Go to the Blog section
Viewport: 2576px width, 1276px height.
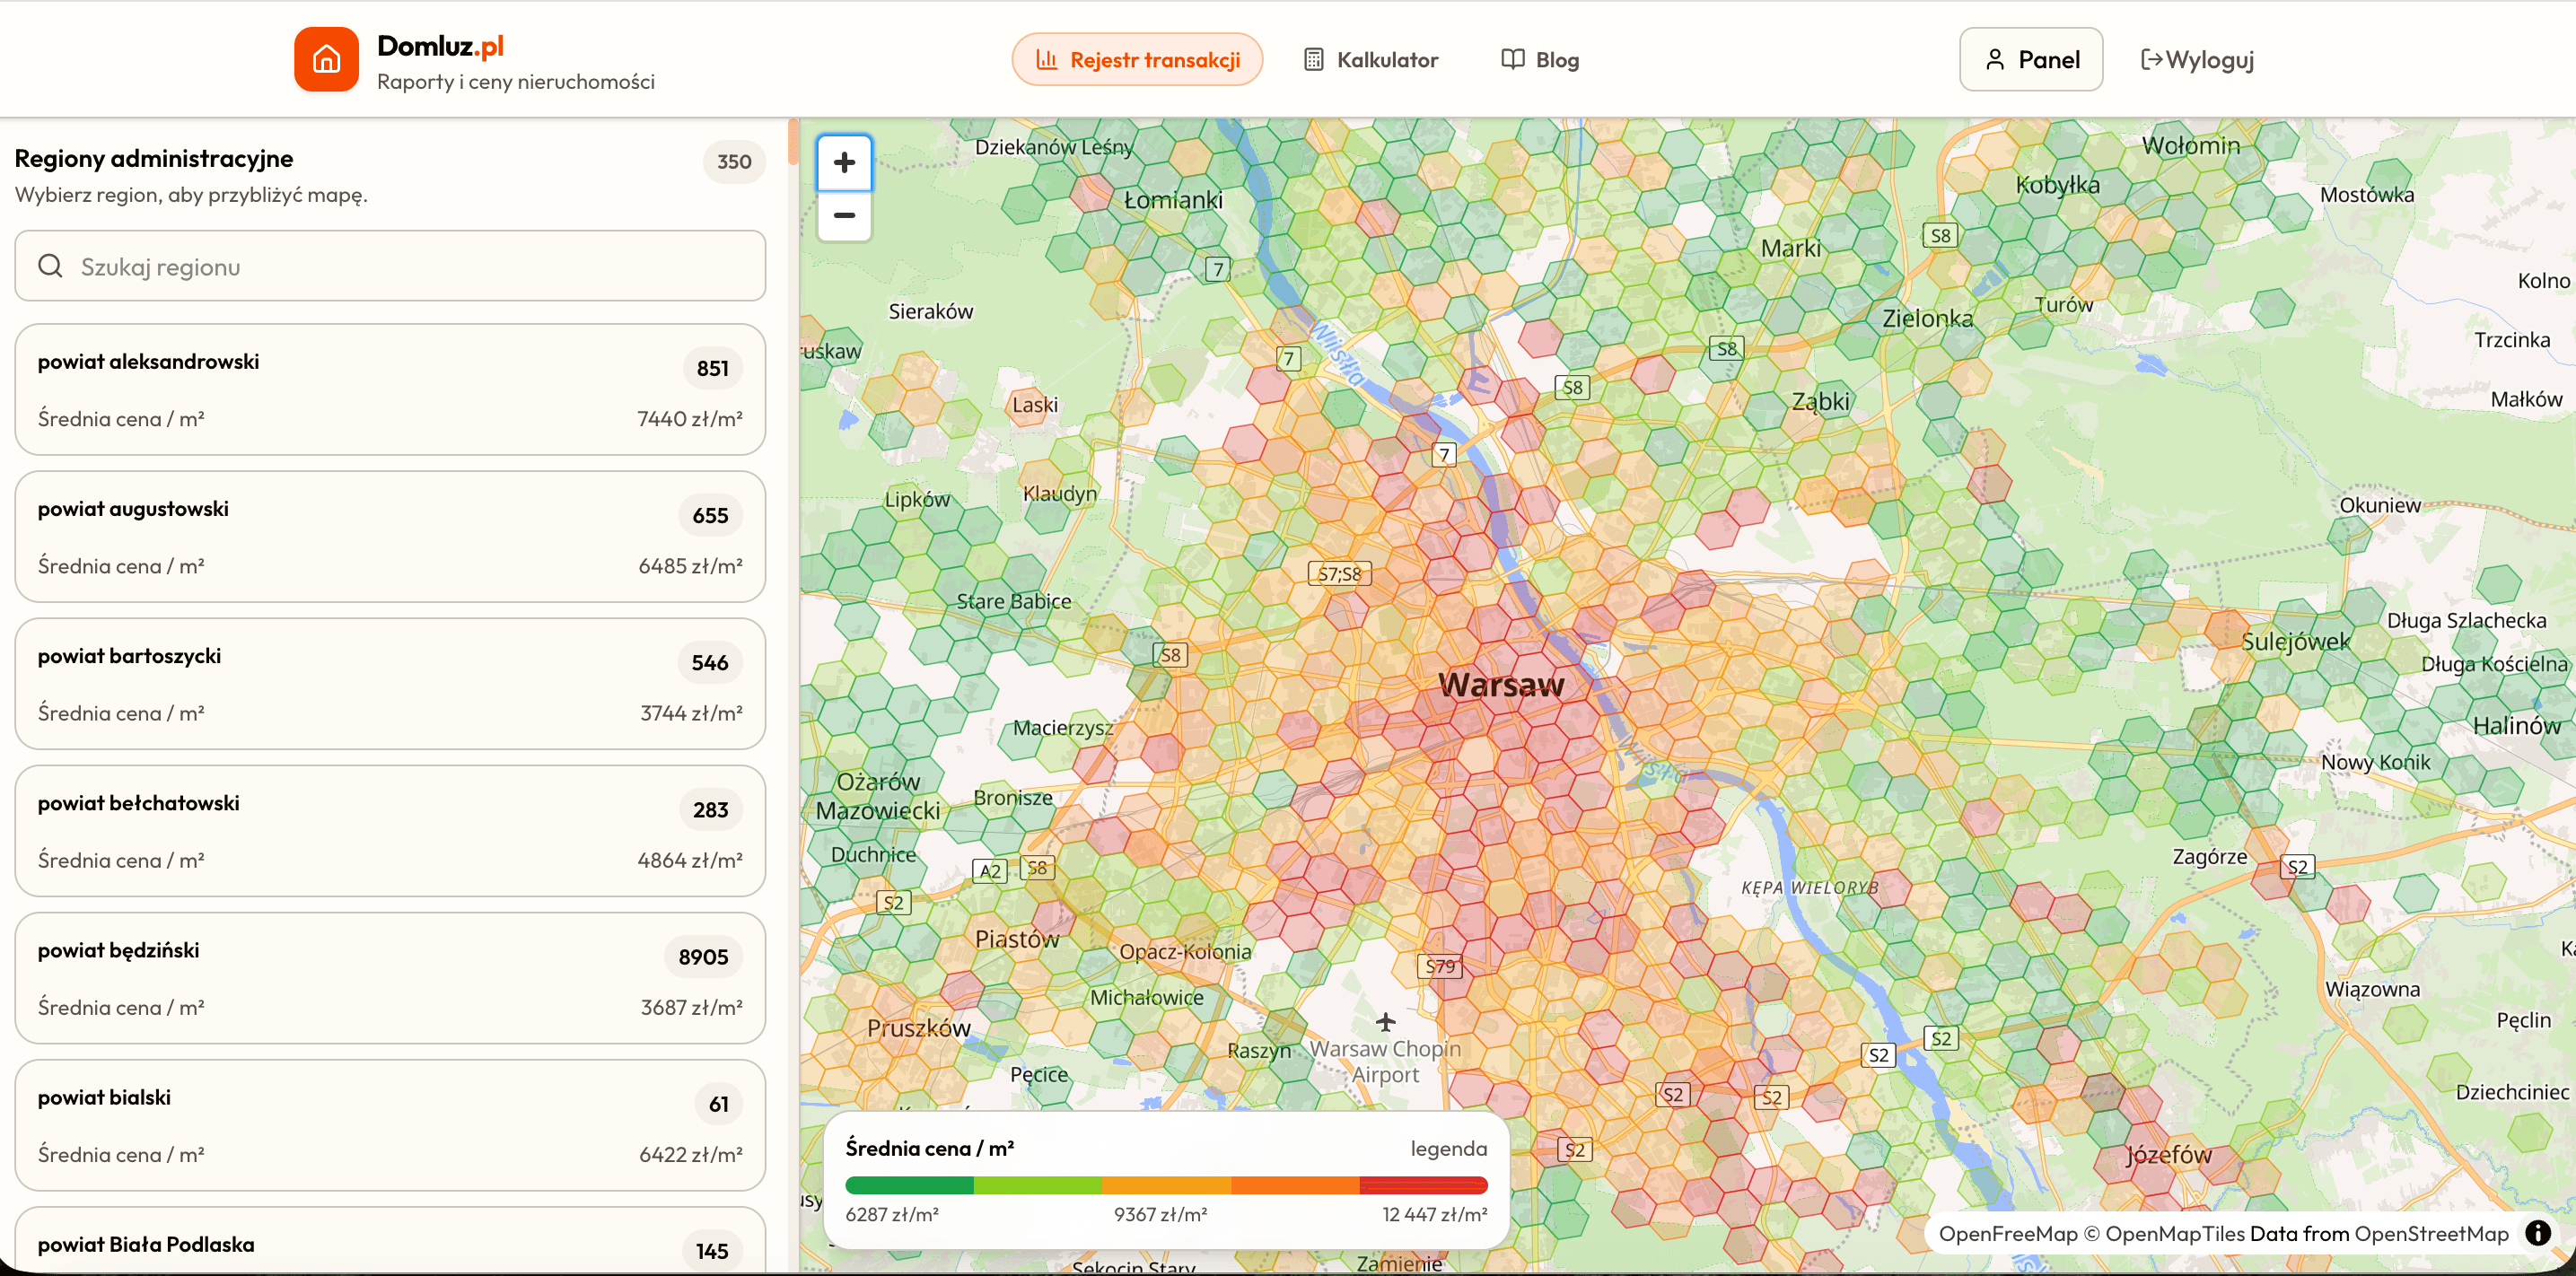click(1541, 59)
